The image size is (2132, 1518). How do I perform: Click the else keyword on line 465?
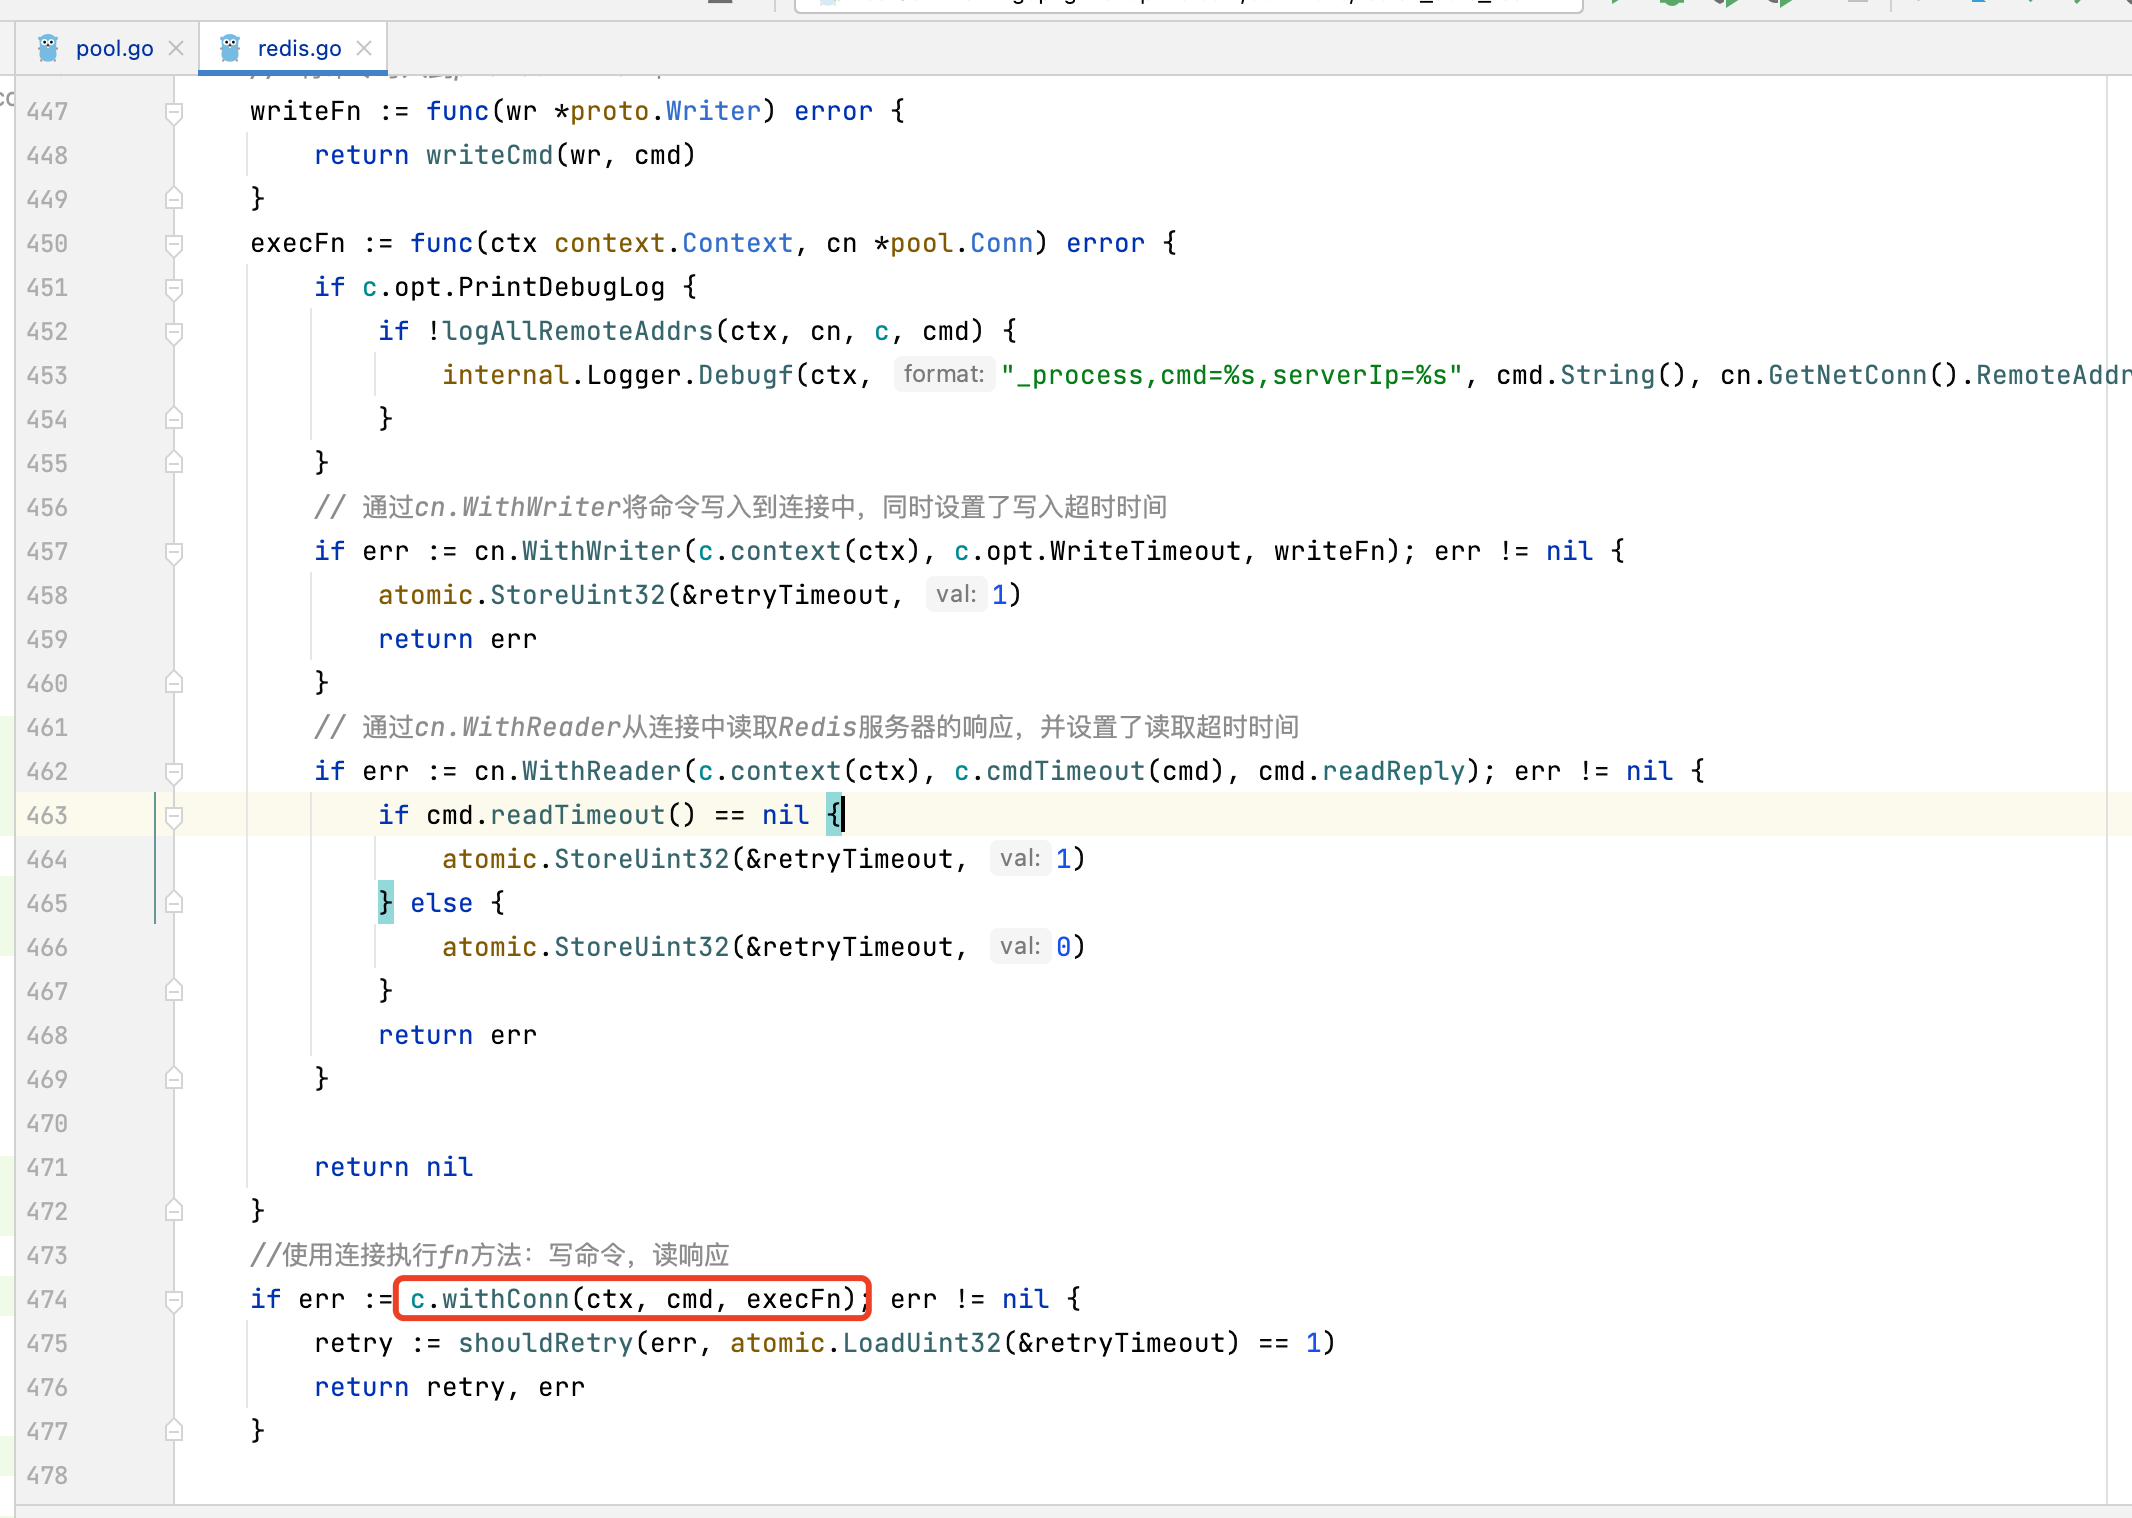[x=442, y=903]
